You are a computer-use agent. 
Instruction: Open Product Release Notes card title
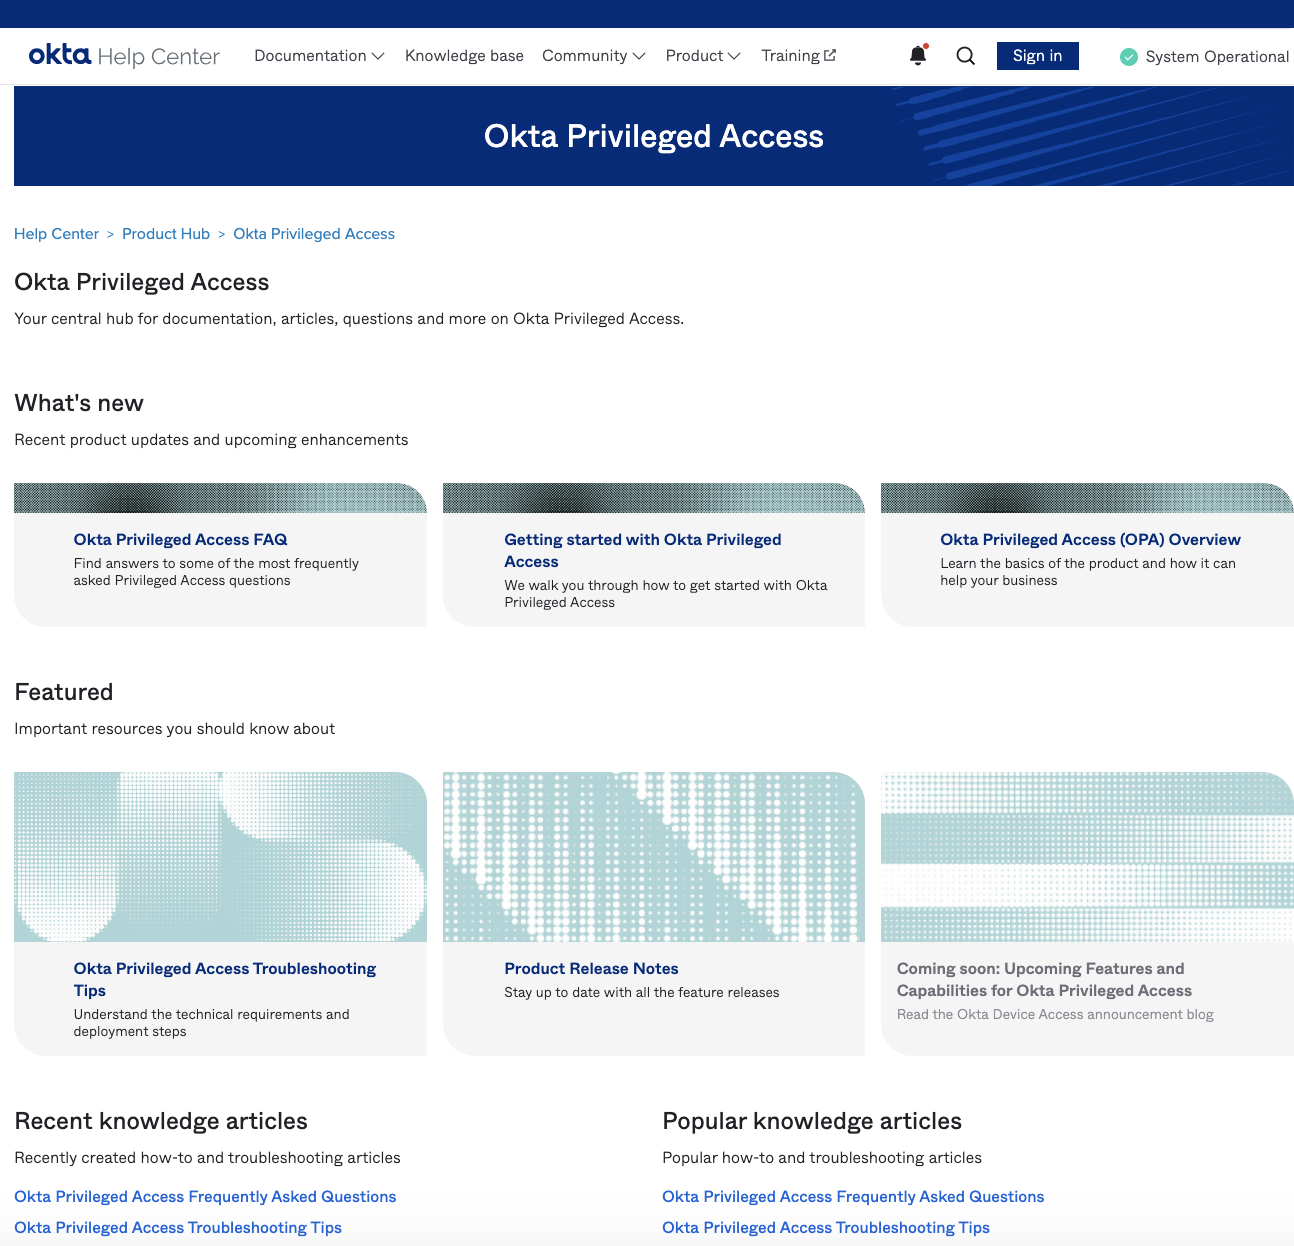click(x=591, y=968)
